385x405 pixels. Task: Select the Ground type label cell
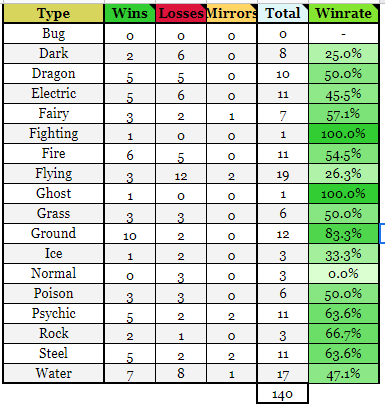click(53, 234)
